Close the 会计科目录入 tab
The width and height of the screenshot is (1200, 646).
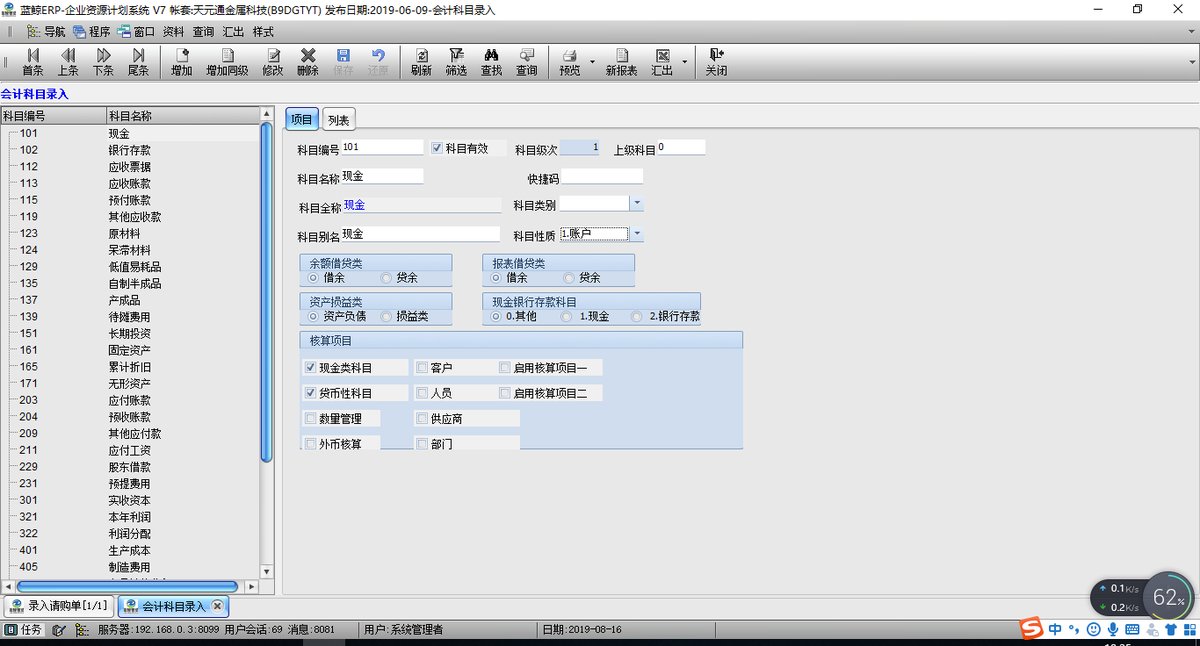(x=217, y=606)
